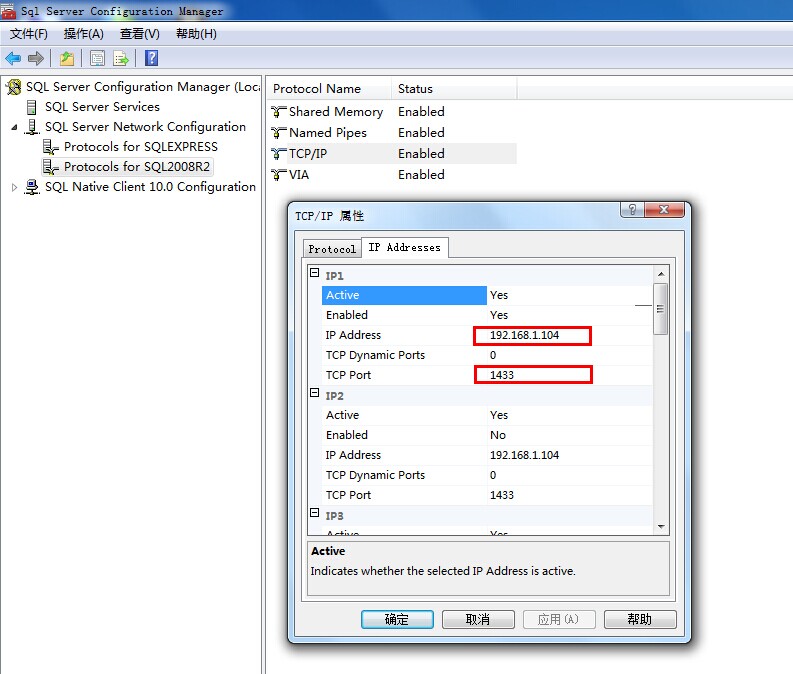This screenshot has height=674, width=793.
Task: Select the IP1 Enabled property label
Action: click(347, 315)
